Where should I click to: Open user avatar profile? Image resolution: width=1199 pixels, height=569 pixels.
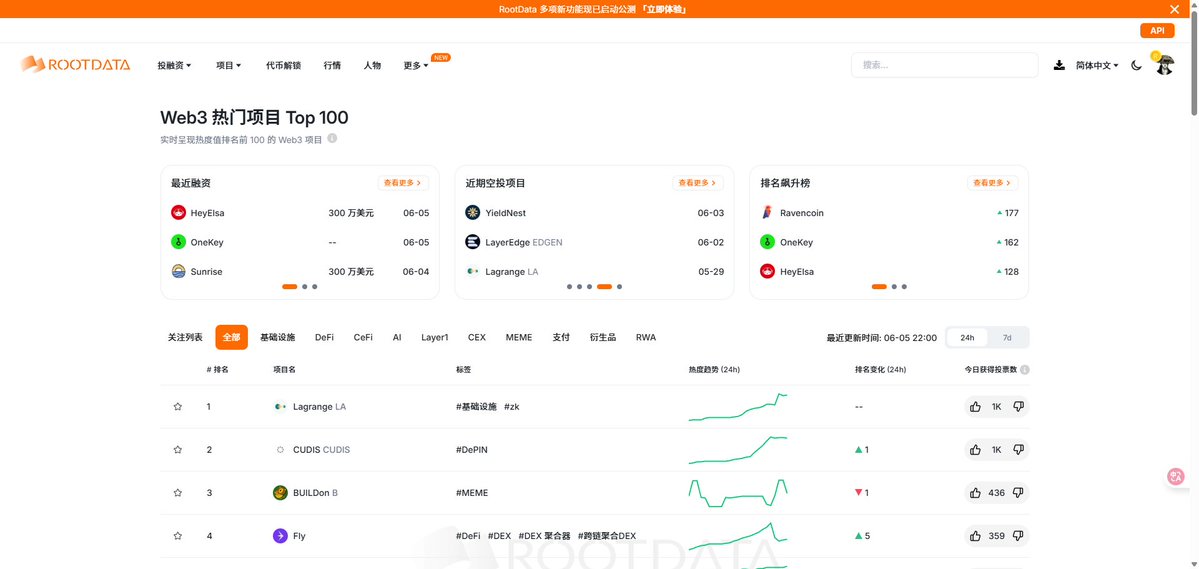coord(1164,64)
